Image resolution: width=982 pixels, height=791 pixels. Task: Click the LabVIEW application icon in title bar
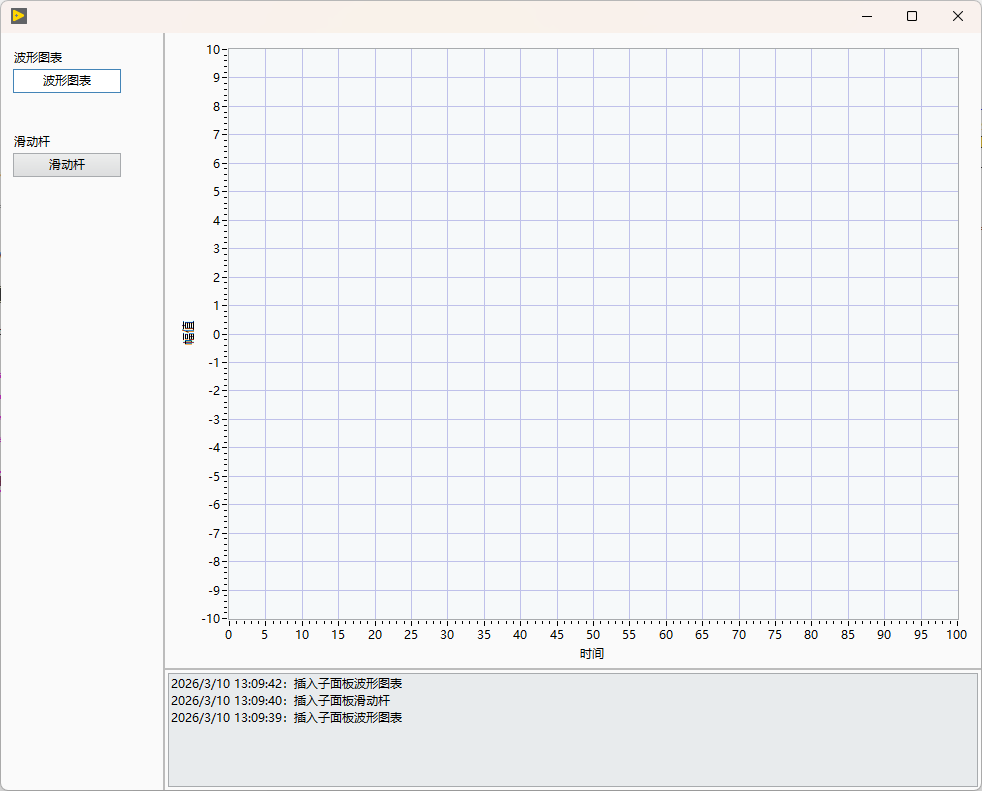[x=19, y=16]
